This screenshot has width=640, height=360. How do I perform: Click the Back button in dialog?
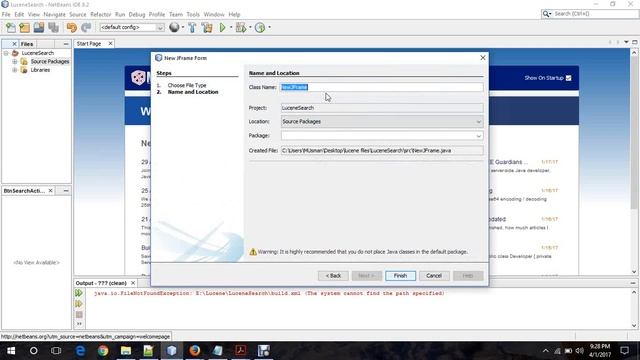(333, 276)
